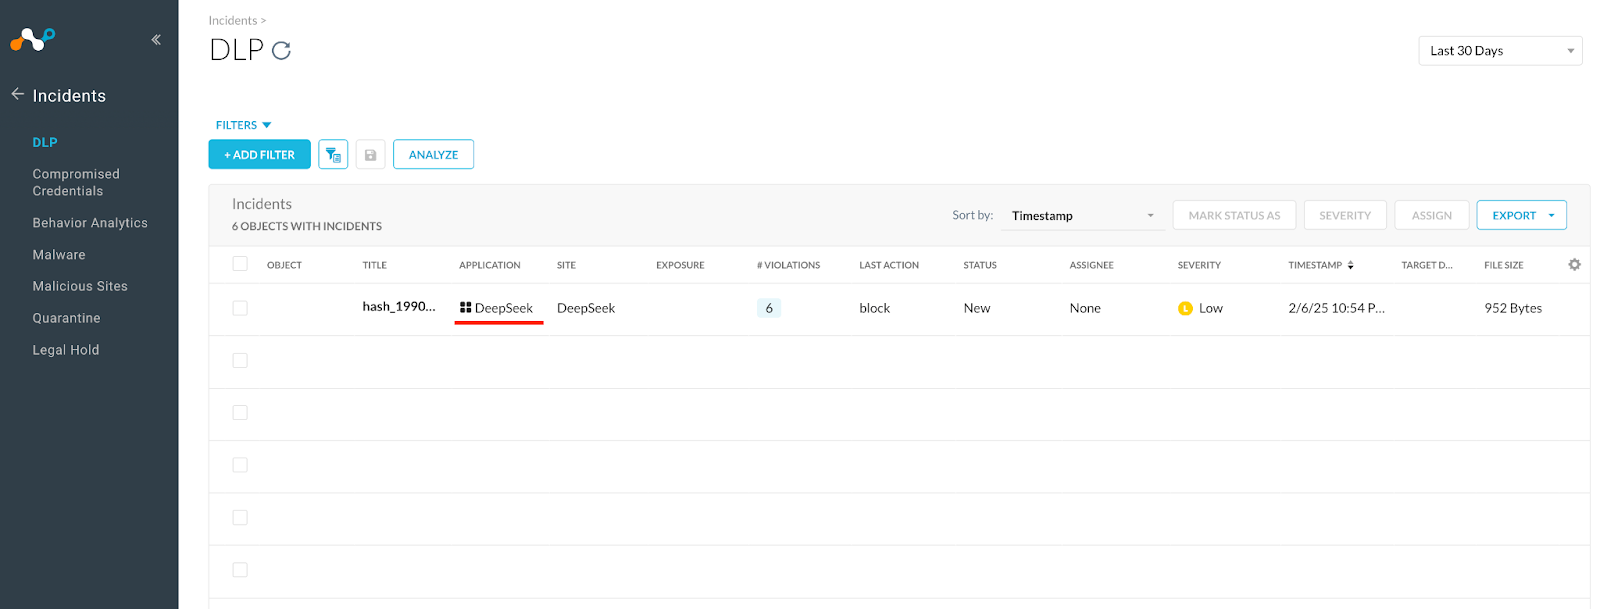The image size is (1600, 609).
Task: Click the ASSIGN button
Action: pyautogui.click(x=1431, y=215)
